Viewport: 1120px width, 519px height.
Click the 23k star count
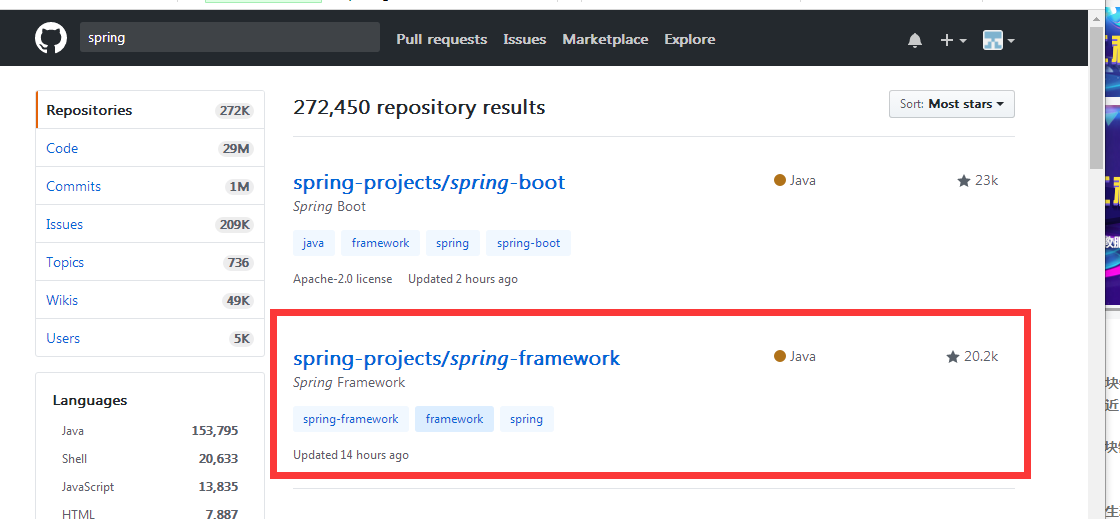tap(986, 181)
